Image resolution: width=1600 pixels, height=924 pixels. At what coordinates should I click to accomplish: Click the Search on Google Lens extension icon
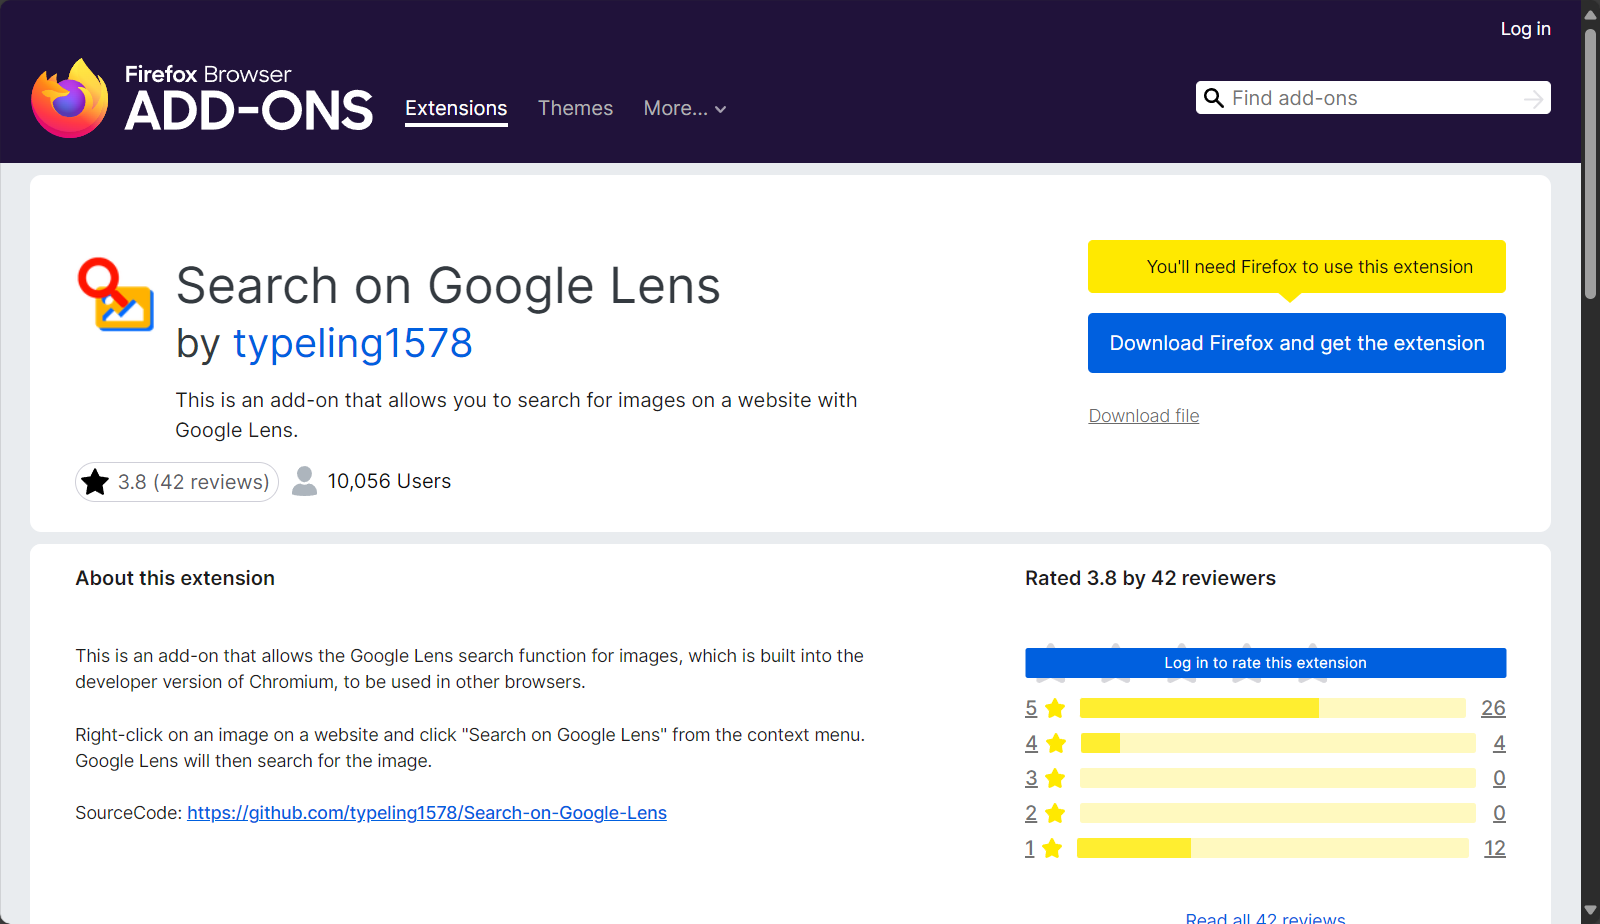click(116, 295)
